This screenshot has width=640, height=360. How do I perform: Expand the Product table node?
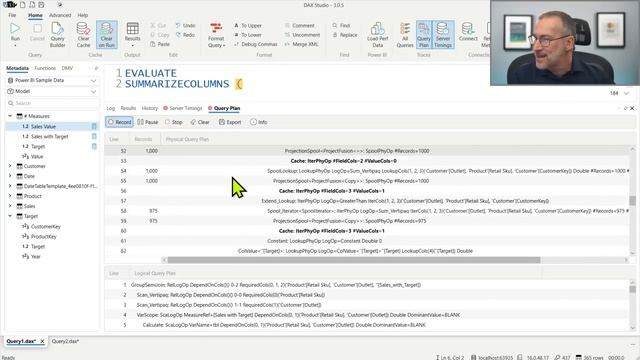10,196
